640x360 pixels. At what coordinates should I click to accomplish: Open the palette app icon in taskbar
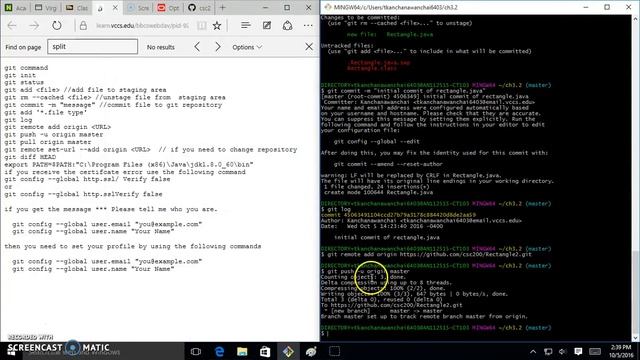[x=311, y=351]
